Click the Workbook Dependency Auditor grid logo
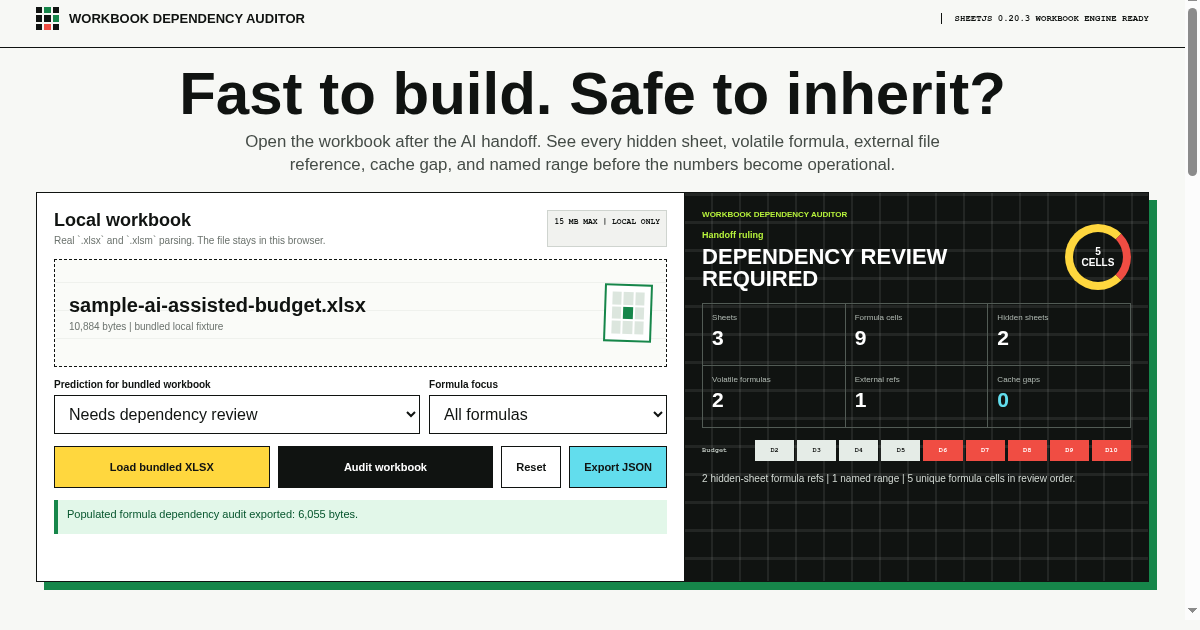This screenshot has width=1200, height=630. pyautogui.click(x=47, y=18)
